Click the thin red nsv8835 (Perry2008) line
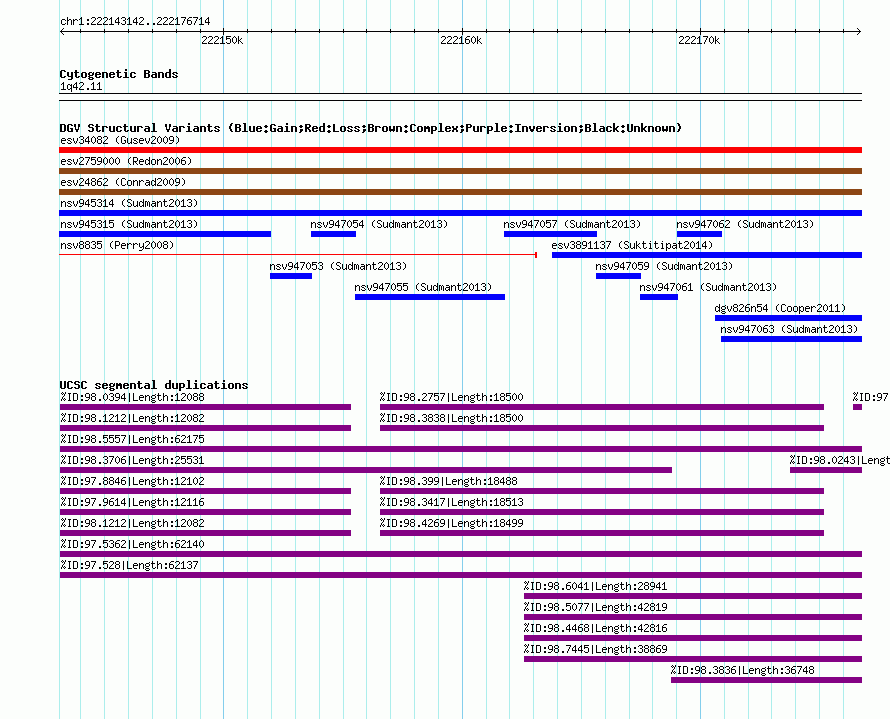890x719 pixels. [x=298, y=255]
